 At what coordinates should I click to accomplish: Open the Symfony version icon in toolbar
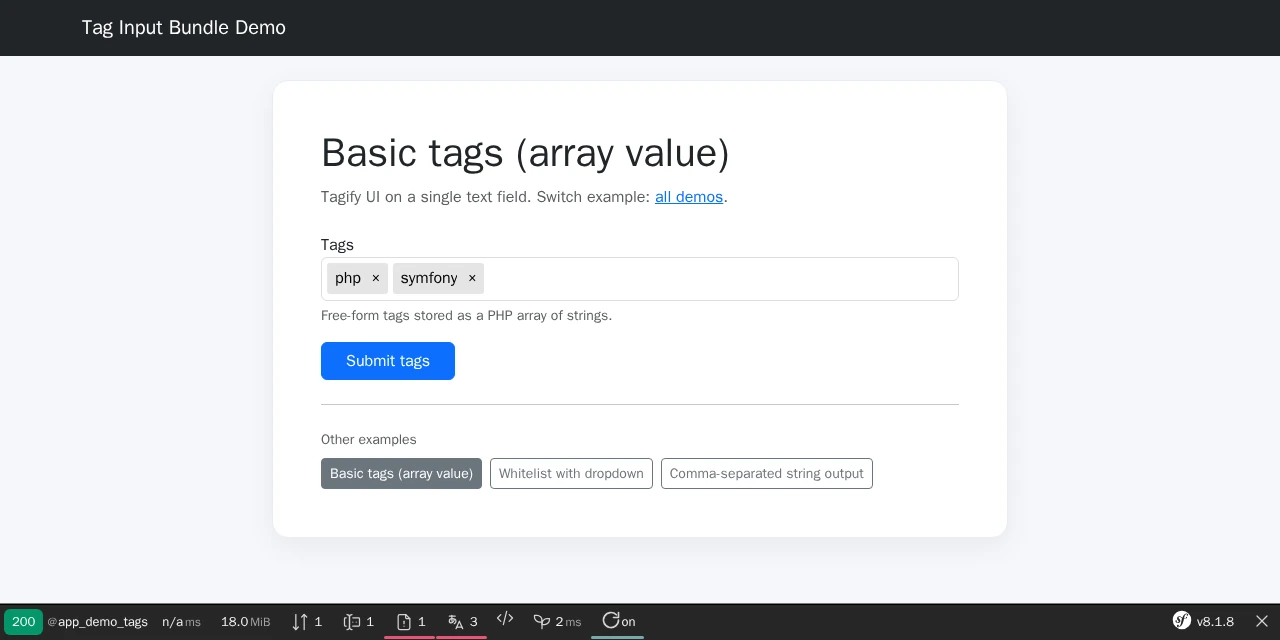tap(1182, 621)
